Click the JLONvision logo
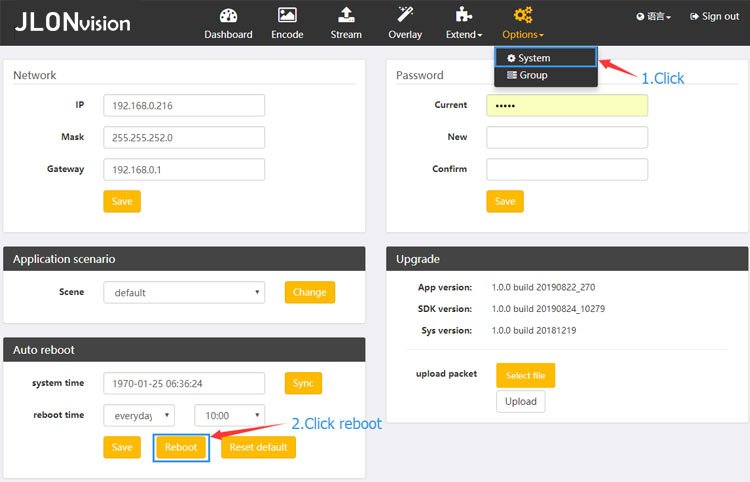Image resolution: width=750 pixels, height=482 pixels. (x=72, y=22)
